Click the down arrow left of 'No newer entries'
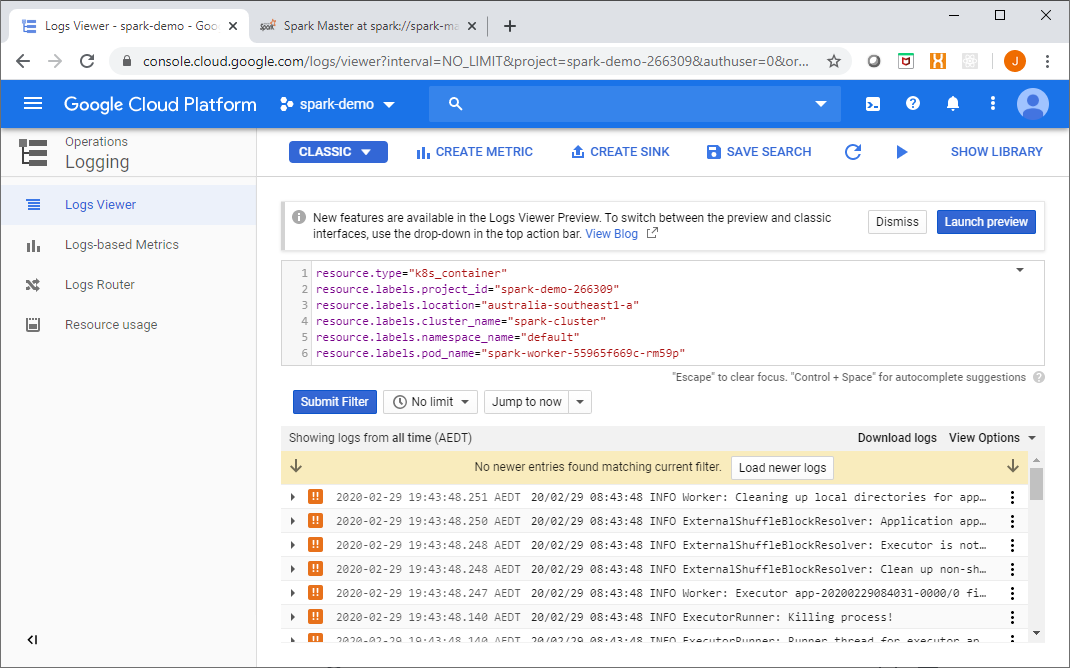The image size is (1070, 668). click(x=295, y=466)
